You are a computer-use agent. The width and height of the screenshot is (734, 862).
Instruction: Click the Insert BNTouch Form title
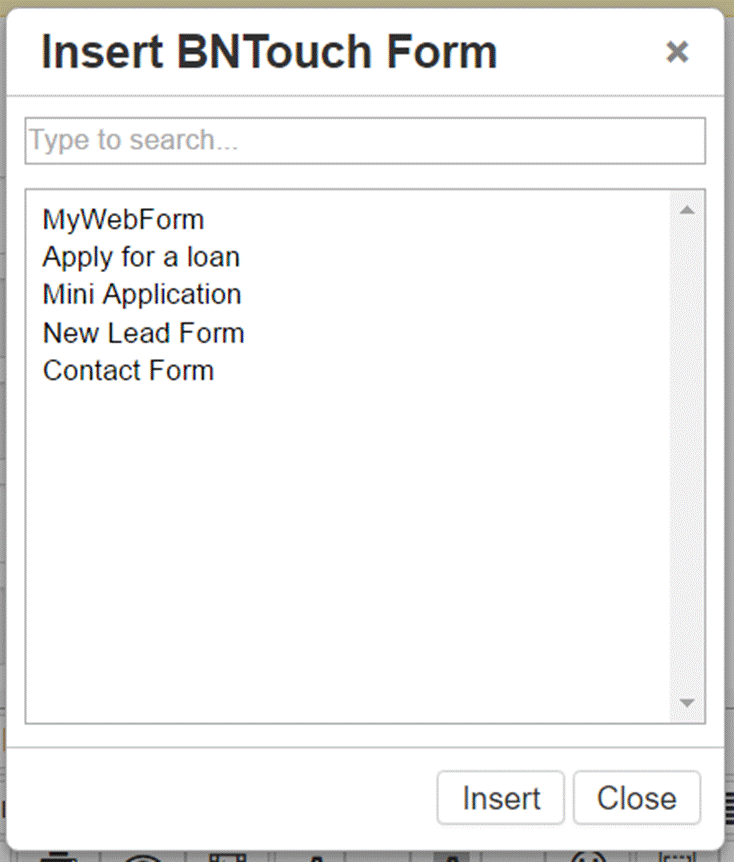tap(269, 52)
